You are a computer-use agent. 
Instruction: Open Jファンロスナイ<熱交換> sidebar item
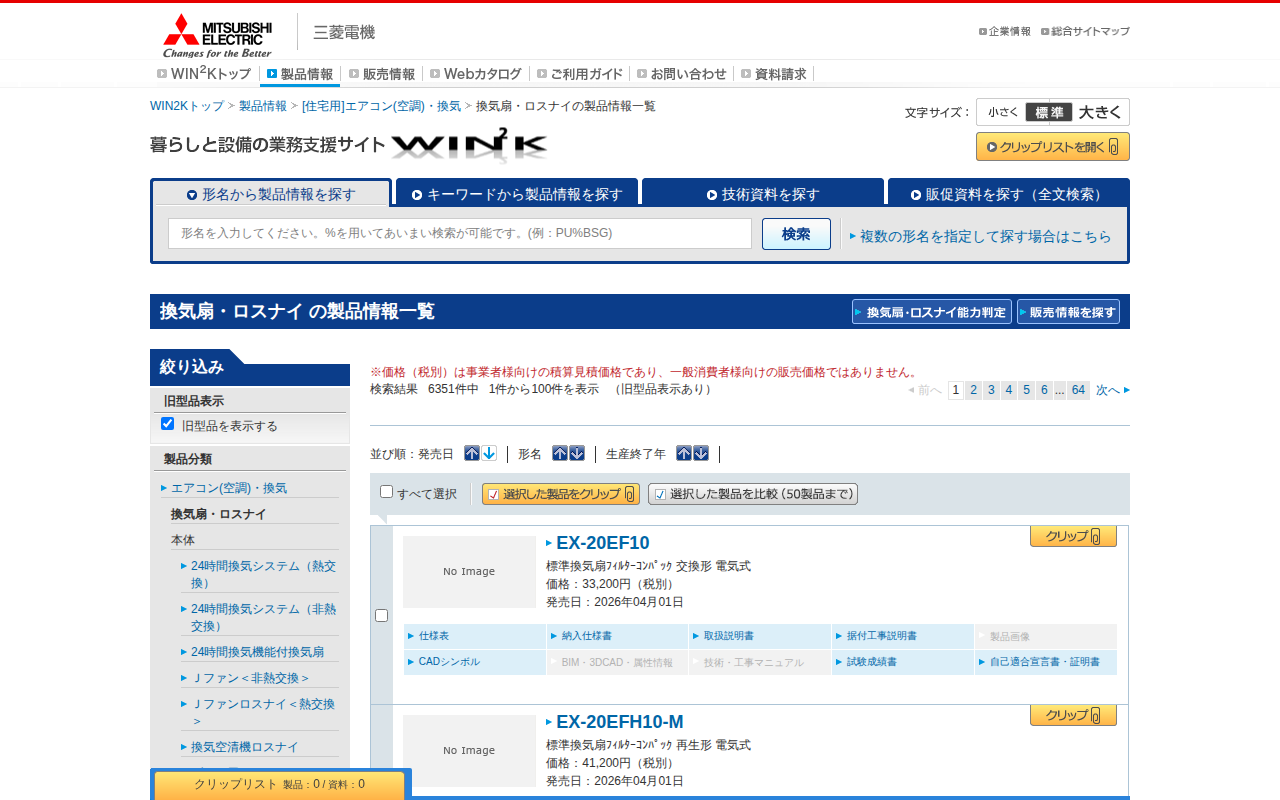(x=263, y=712)
